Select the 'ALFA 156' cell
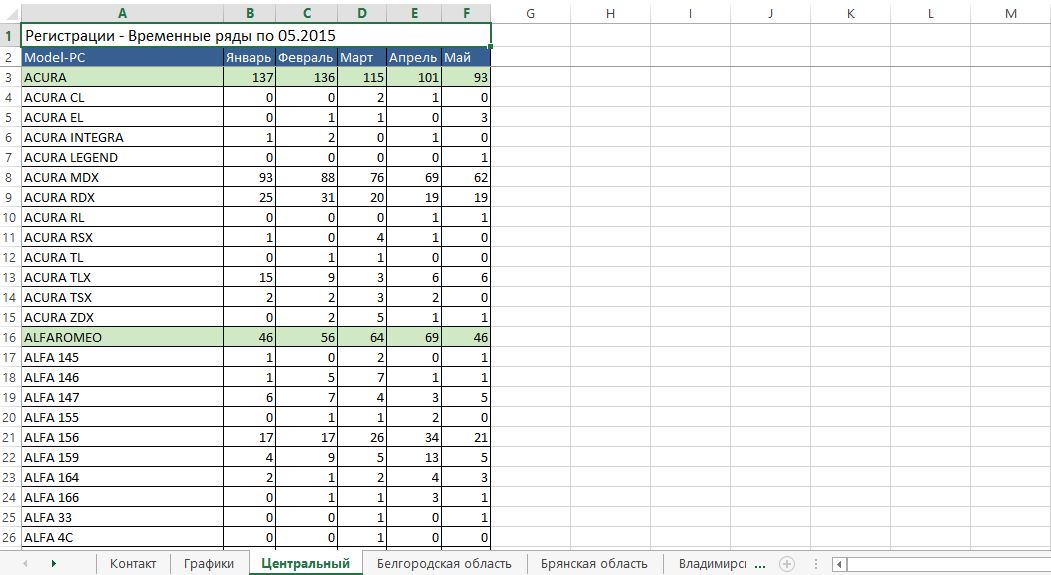 (x=122, y=438)
